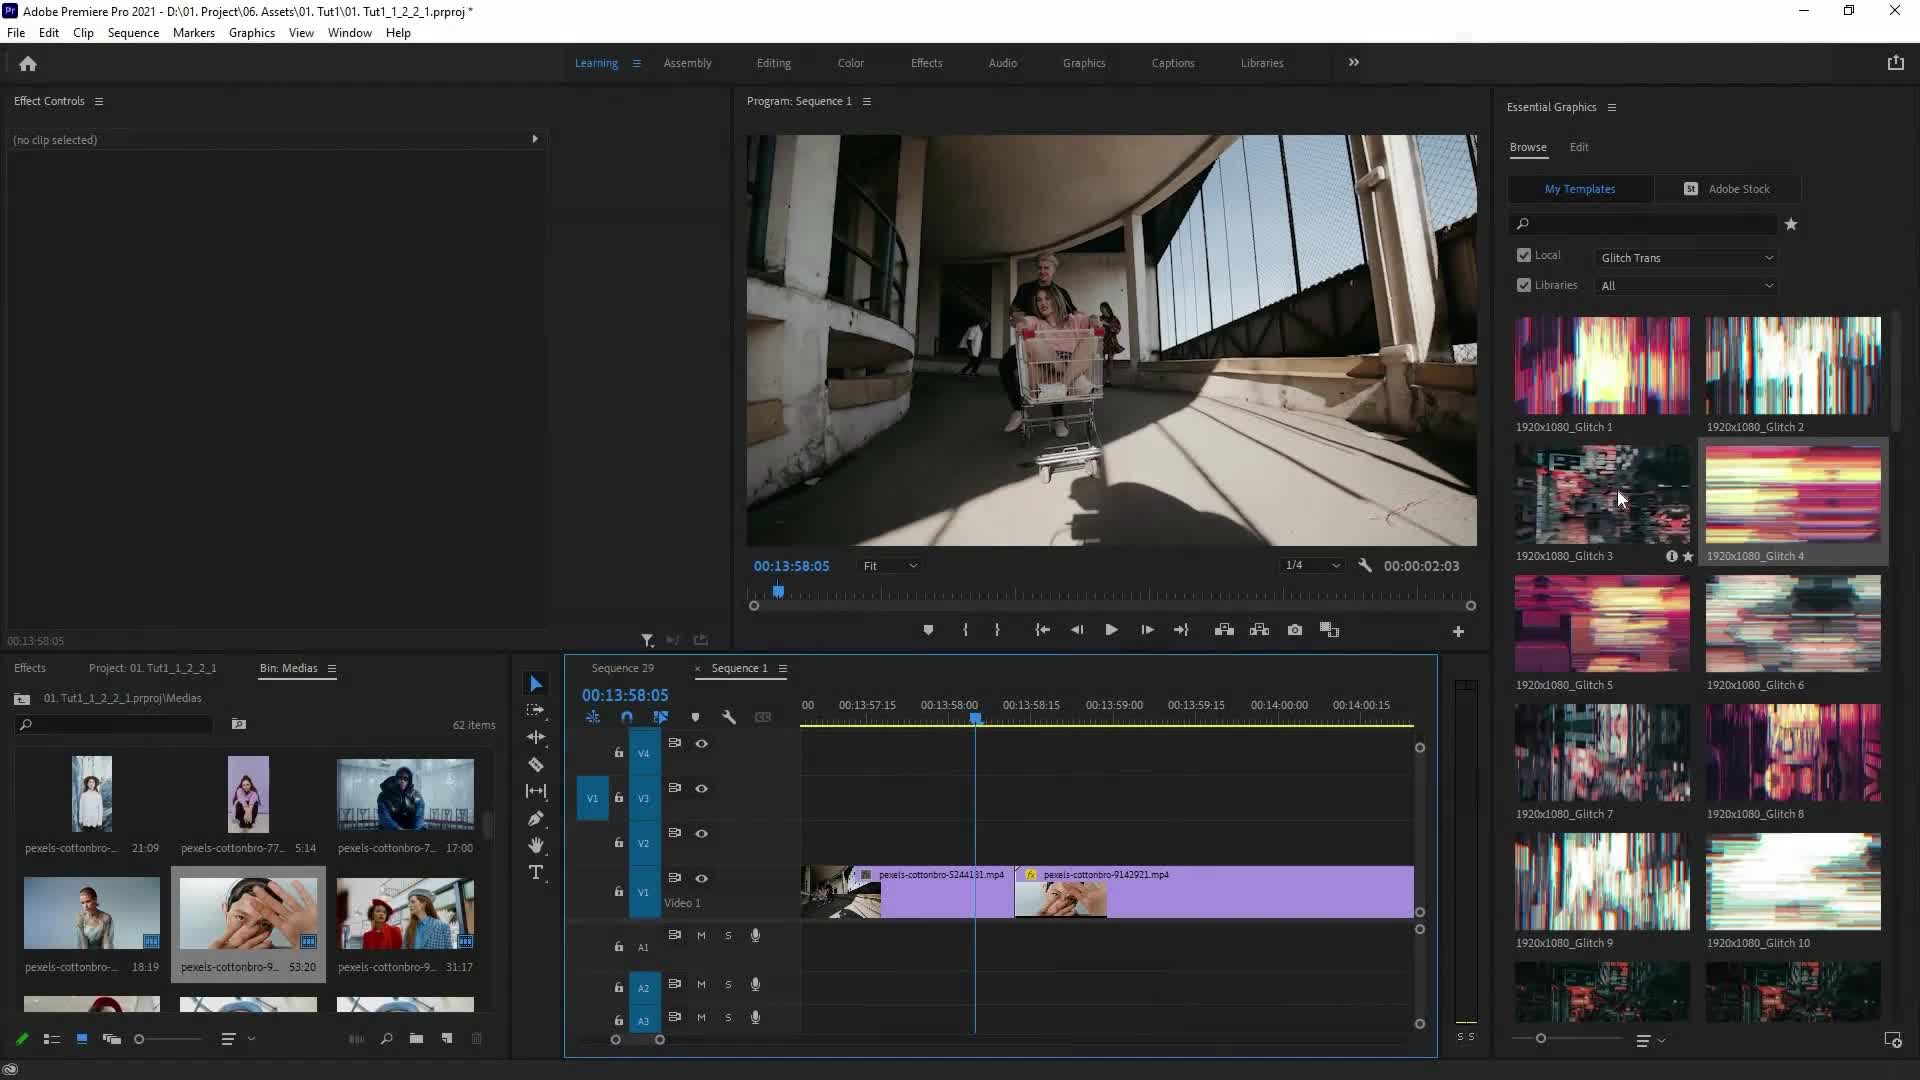Open timeline display settings wrench
The width and height of the screenshot is (1920, 1080).
click(x=729, y=717)
